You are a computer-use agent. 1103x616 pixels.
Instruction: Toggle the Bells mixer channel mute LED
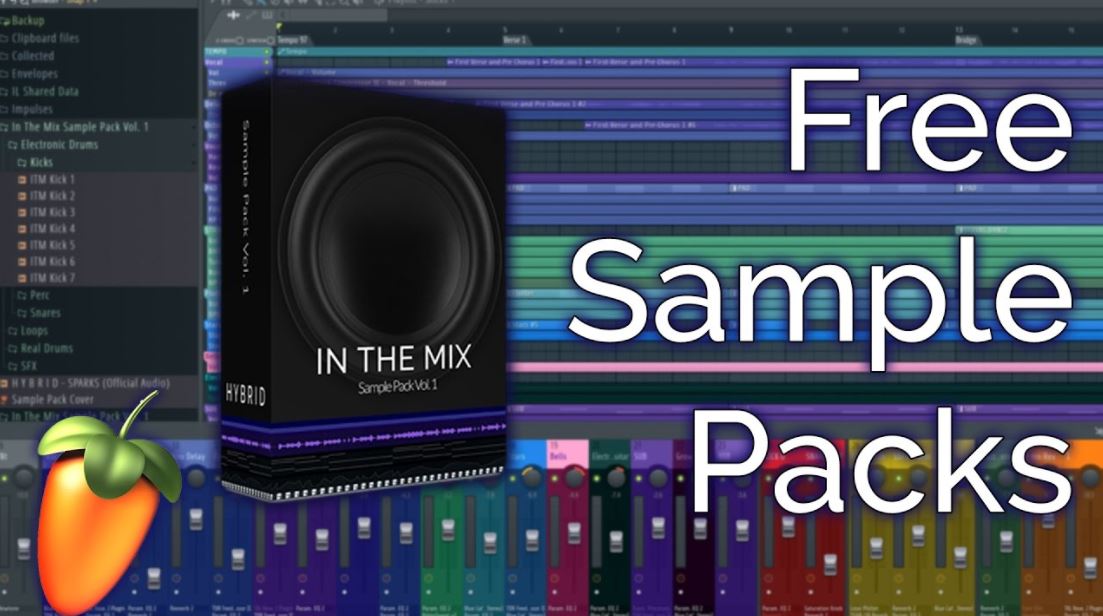click(554, 478)
